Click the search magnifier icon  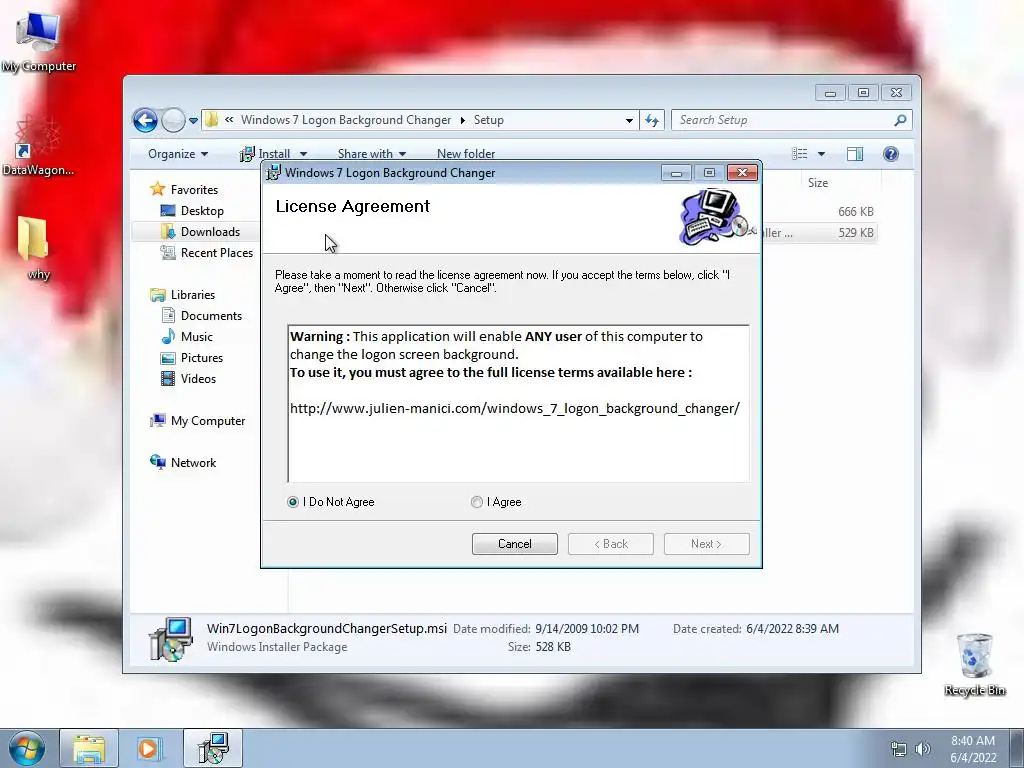click(901, 120)
